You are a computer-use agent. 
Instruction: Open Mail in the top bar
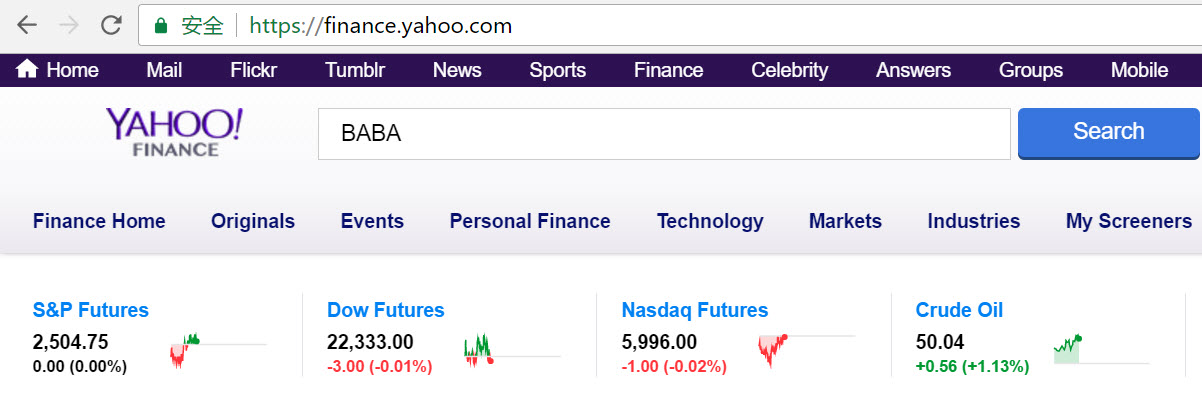pyautogui.click(x=164, y=70)
